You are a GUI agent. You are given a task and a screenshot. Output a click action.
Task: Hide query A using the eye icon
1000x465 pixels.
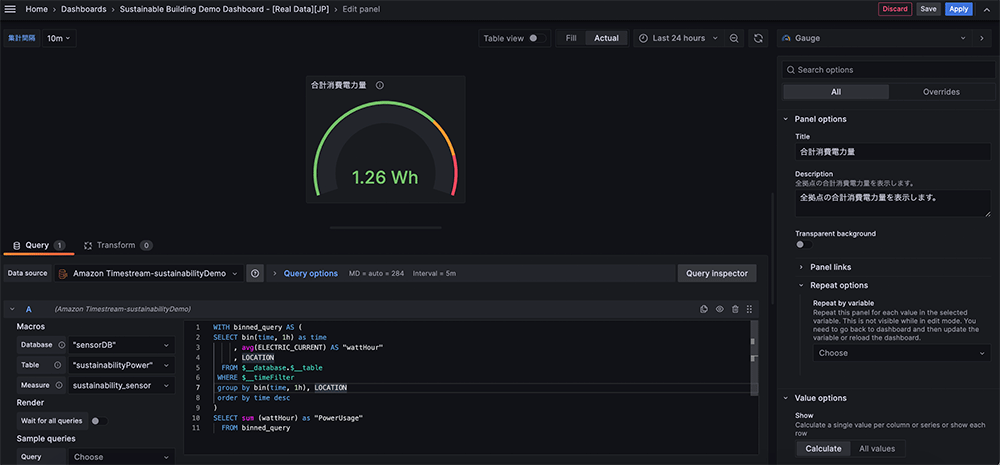coord(719,309)
